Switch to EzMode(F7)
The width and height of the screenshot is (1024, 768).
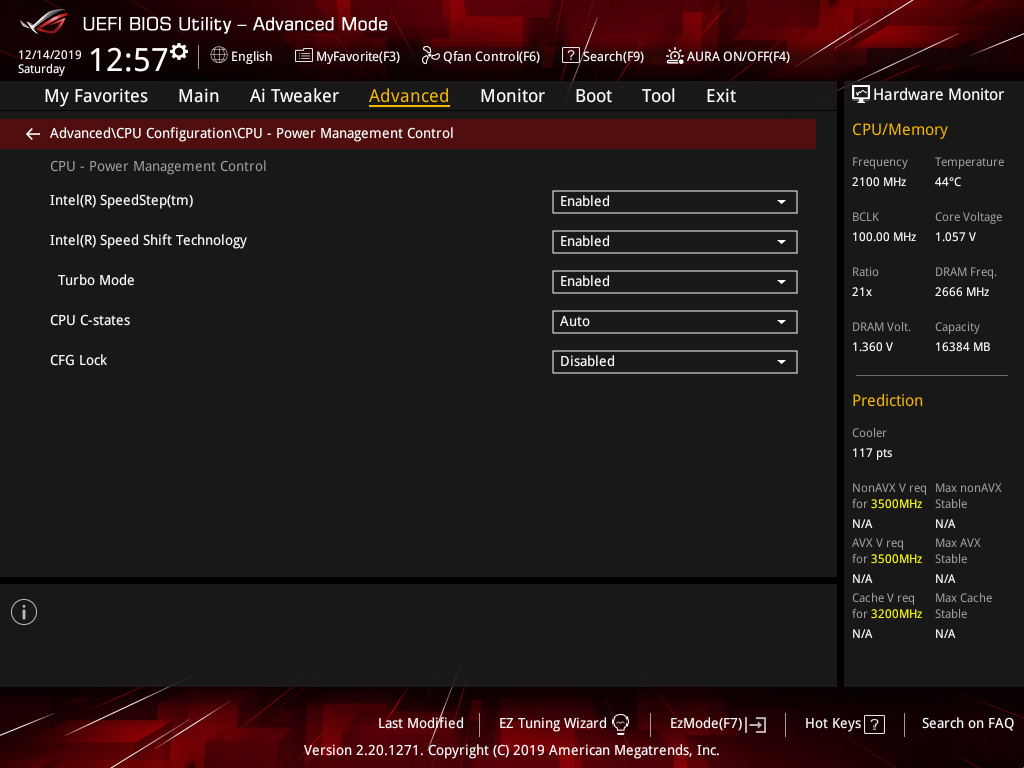[718, 724]
